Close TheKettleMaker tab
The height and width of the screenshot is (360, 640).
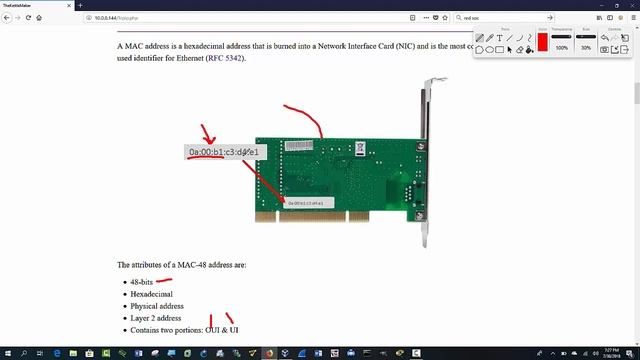69,5
